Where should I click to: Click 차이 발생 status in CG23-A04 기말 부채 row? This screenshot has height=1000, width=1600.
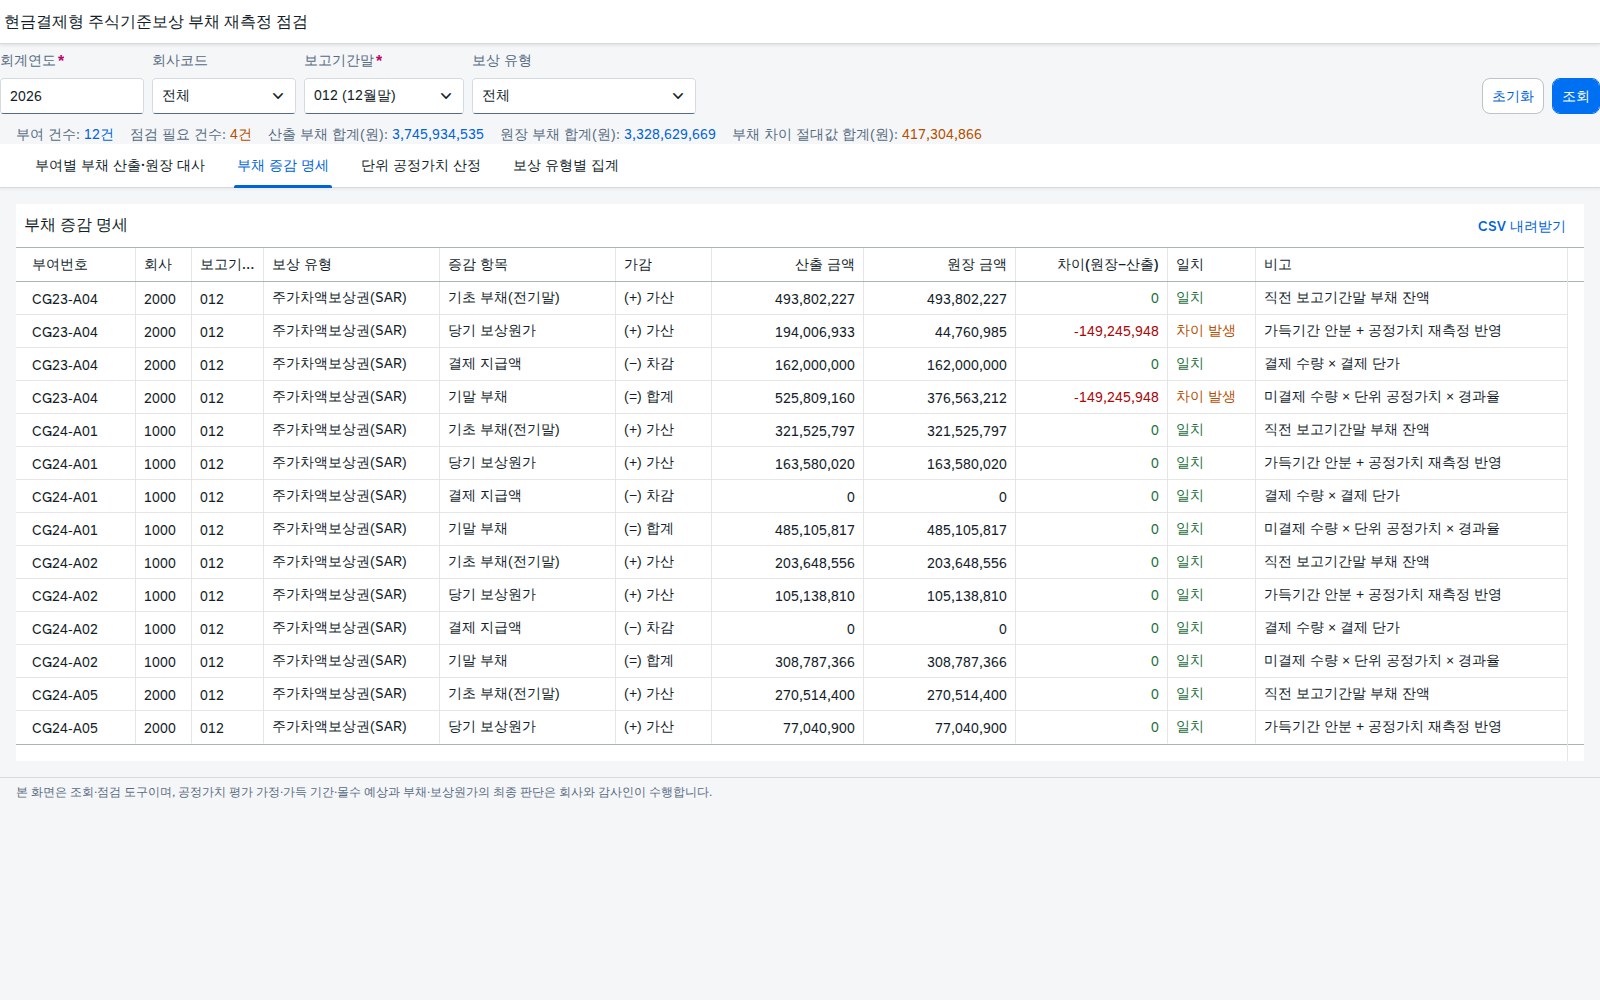click(1206, 397)
